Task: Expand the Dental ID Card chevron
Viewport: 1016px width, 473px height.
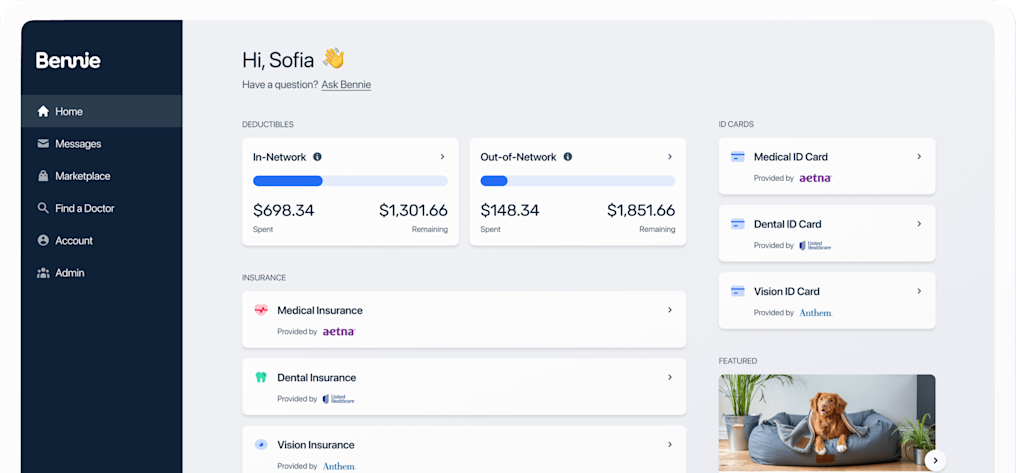Action: point(919,224)
